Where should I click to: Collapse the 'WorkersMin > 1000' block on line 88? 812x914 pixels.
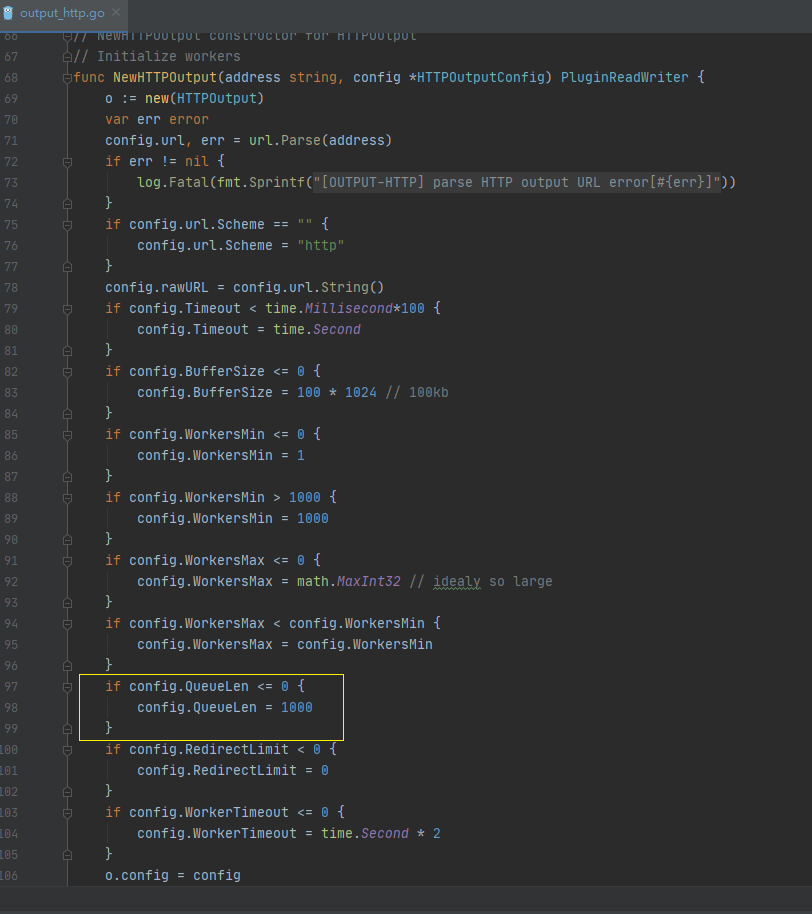click(67, 498)
